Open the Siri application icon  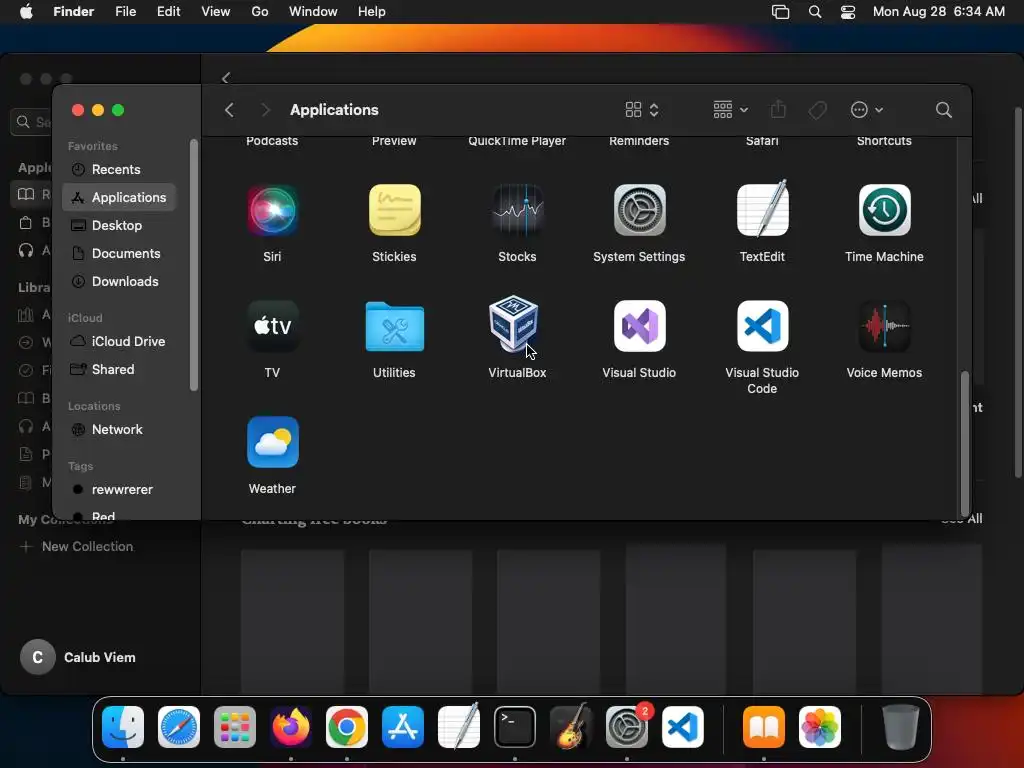point(272,210)
